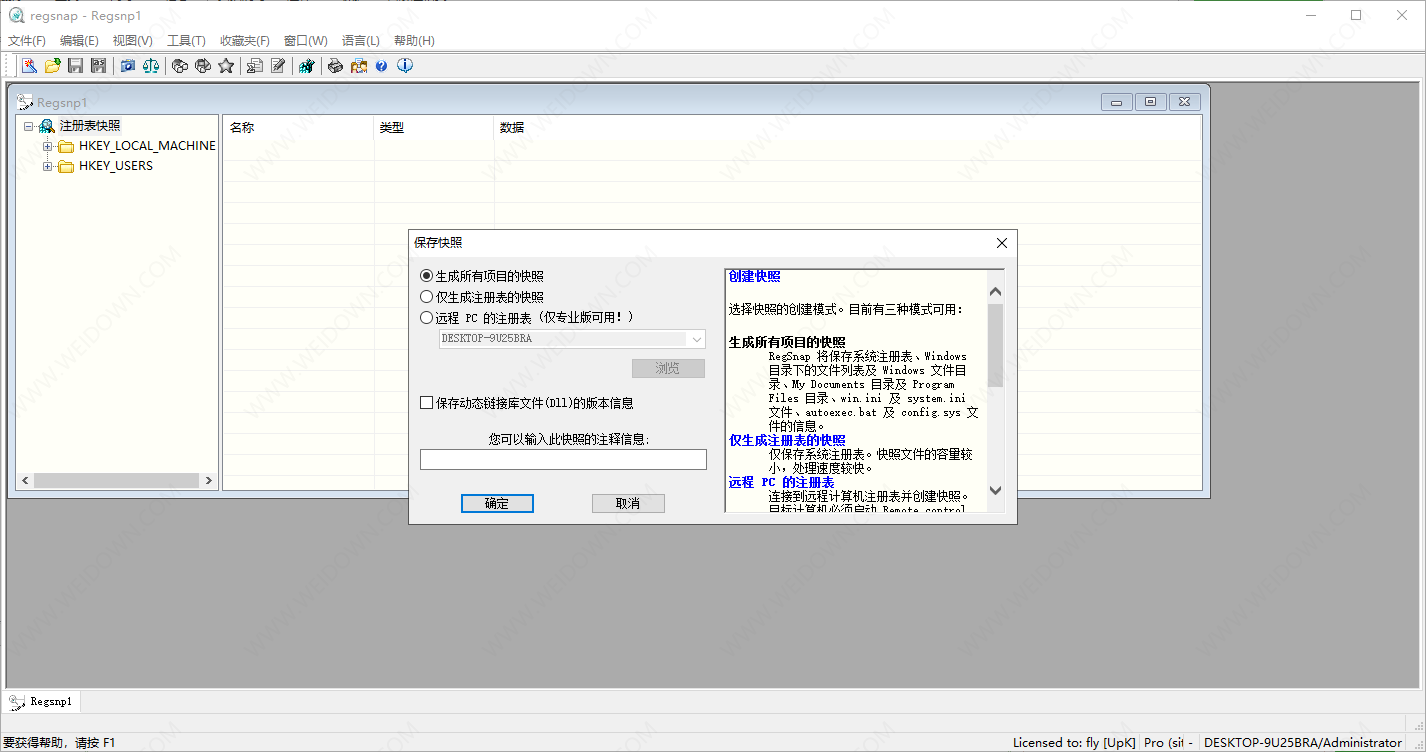Click the tree pane horizontal scrollbar thumb
The height and width of the screenshot is (752, 1426).
[116, 481]
